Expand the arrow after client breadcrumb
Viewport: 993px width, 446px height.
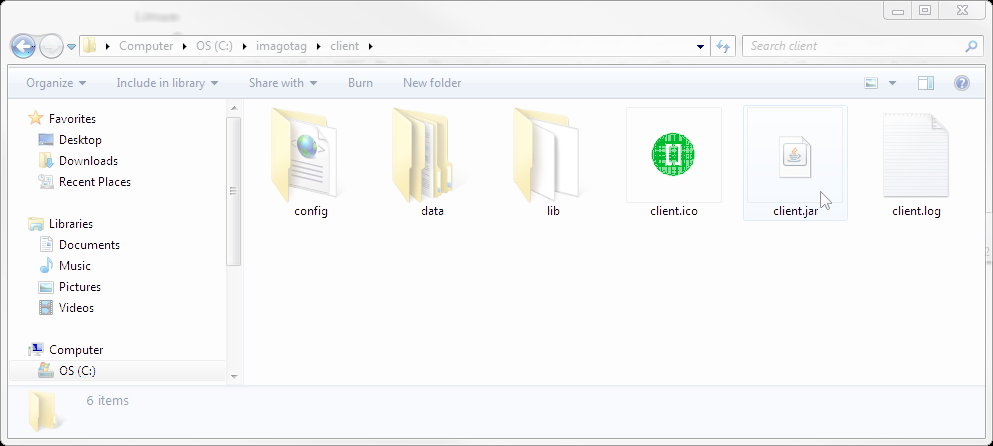pyautogui.click(x=370, y=46)
